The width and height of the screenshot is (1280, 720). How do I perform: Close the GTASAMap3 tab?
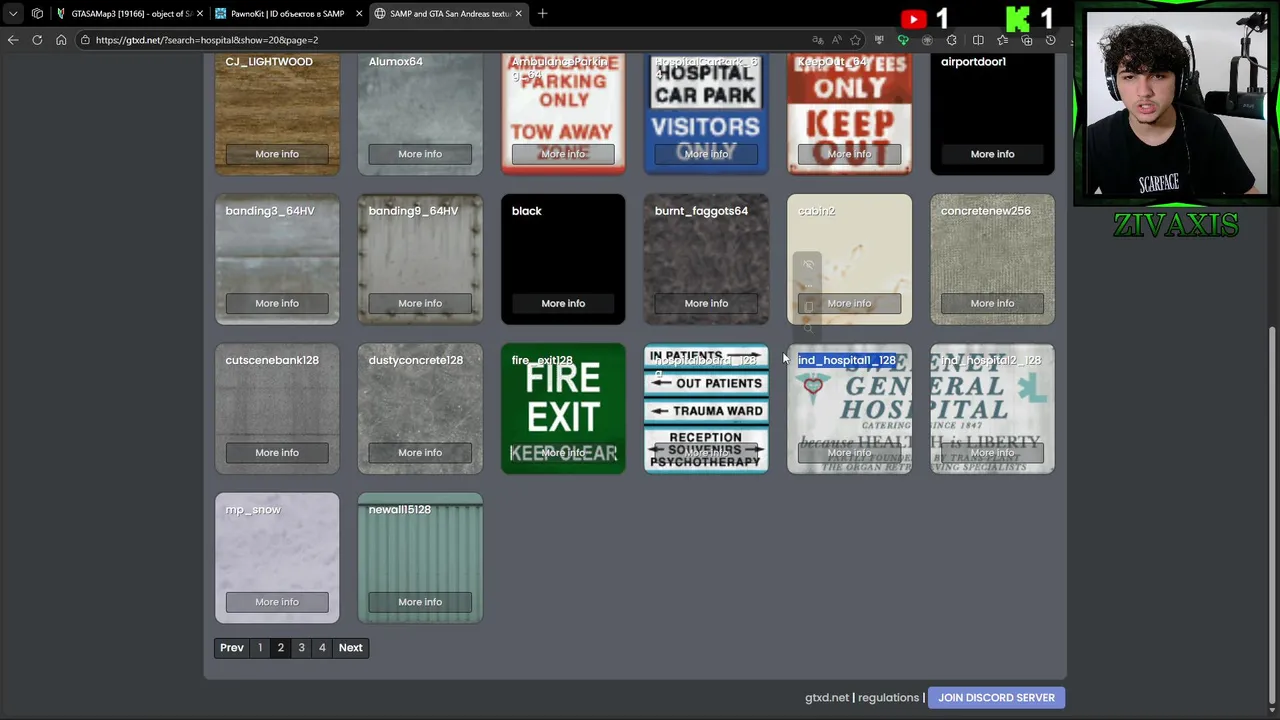pyautogui.click(x=200, y=14)
